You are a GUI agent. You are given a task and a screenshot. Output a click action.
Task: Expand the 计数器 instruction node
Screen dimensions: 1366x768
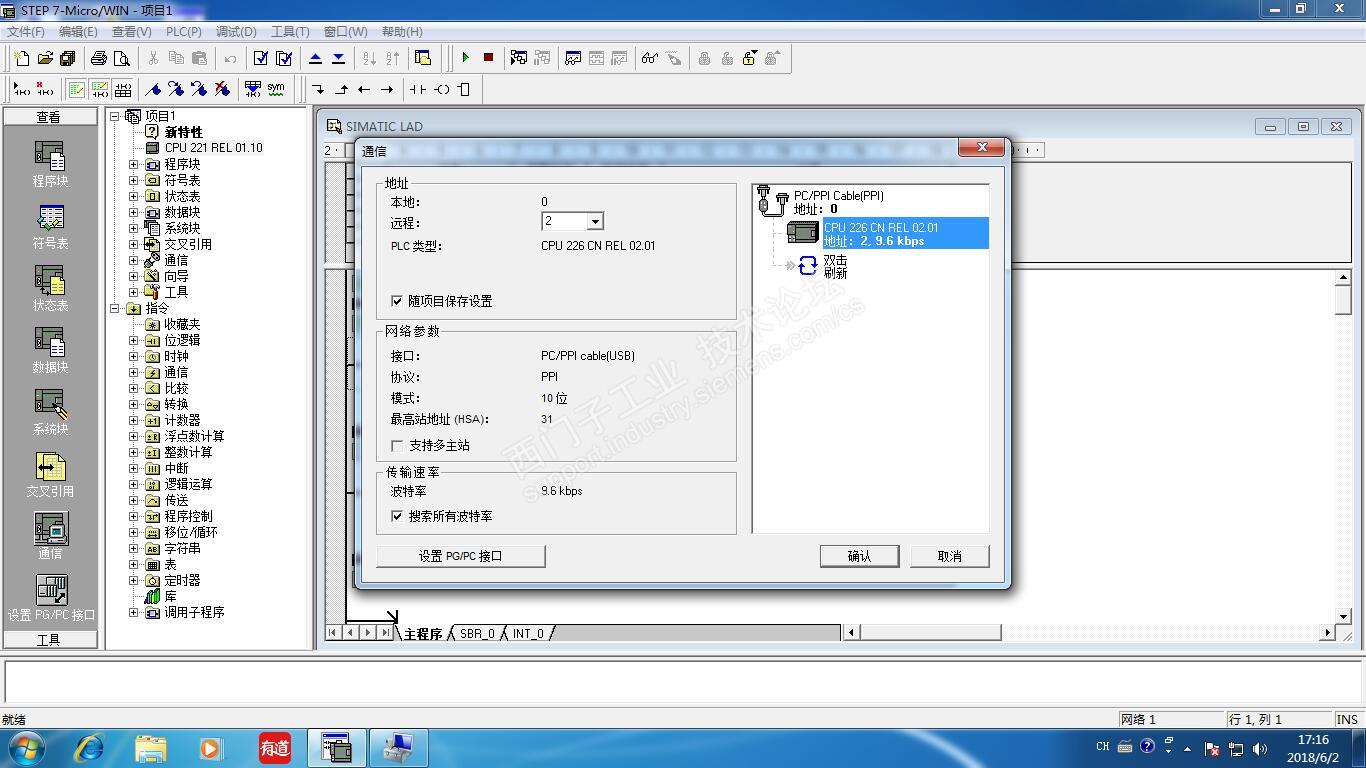tap(134, 420)
